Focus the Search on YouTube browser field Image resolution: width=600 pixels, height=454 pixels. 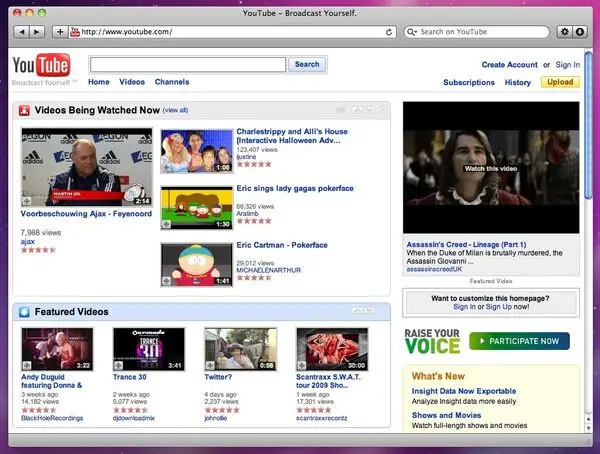(477, 32)
